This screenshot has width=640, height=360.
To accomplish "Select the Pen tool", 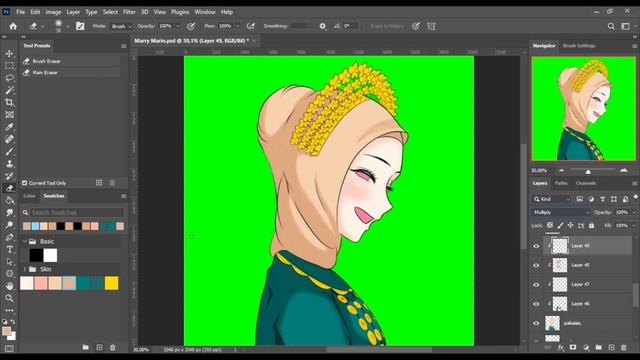I will [9, 237].
